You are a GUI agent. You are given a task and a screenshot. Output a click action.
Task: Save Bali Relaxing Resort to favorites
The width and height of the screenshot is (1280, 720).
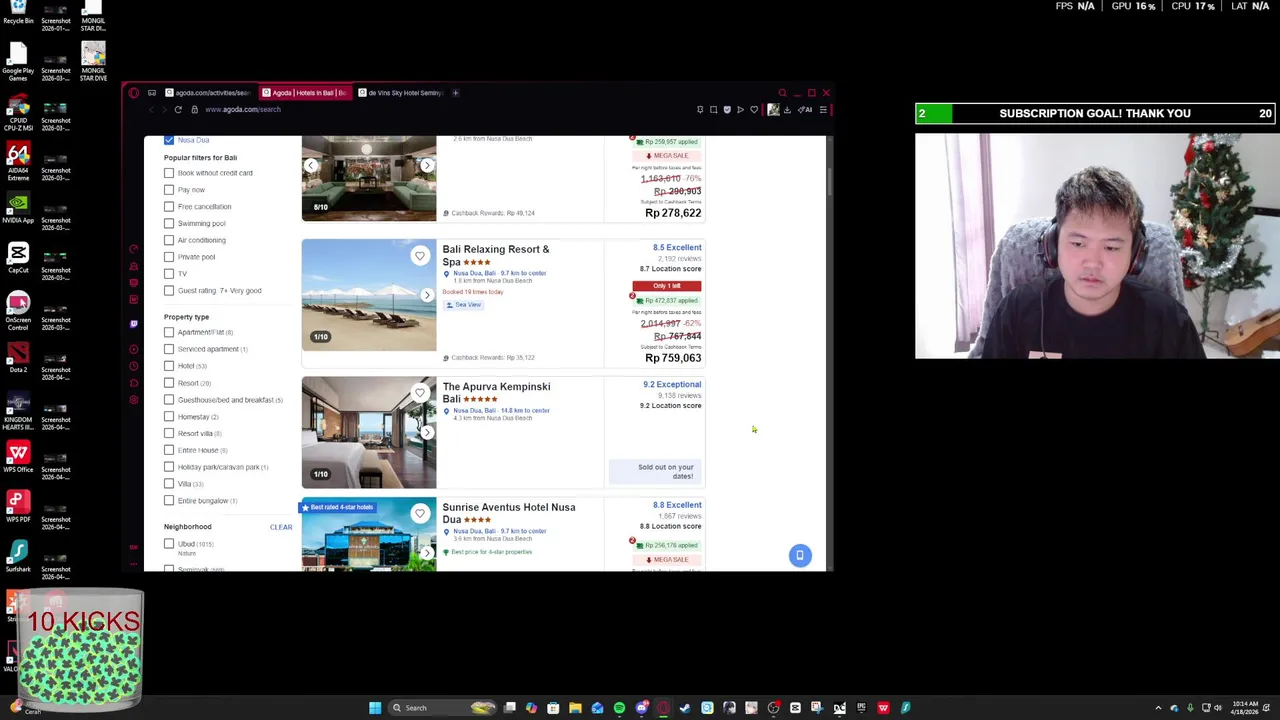[420, 256]
